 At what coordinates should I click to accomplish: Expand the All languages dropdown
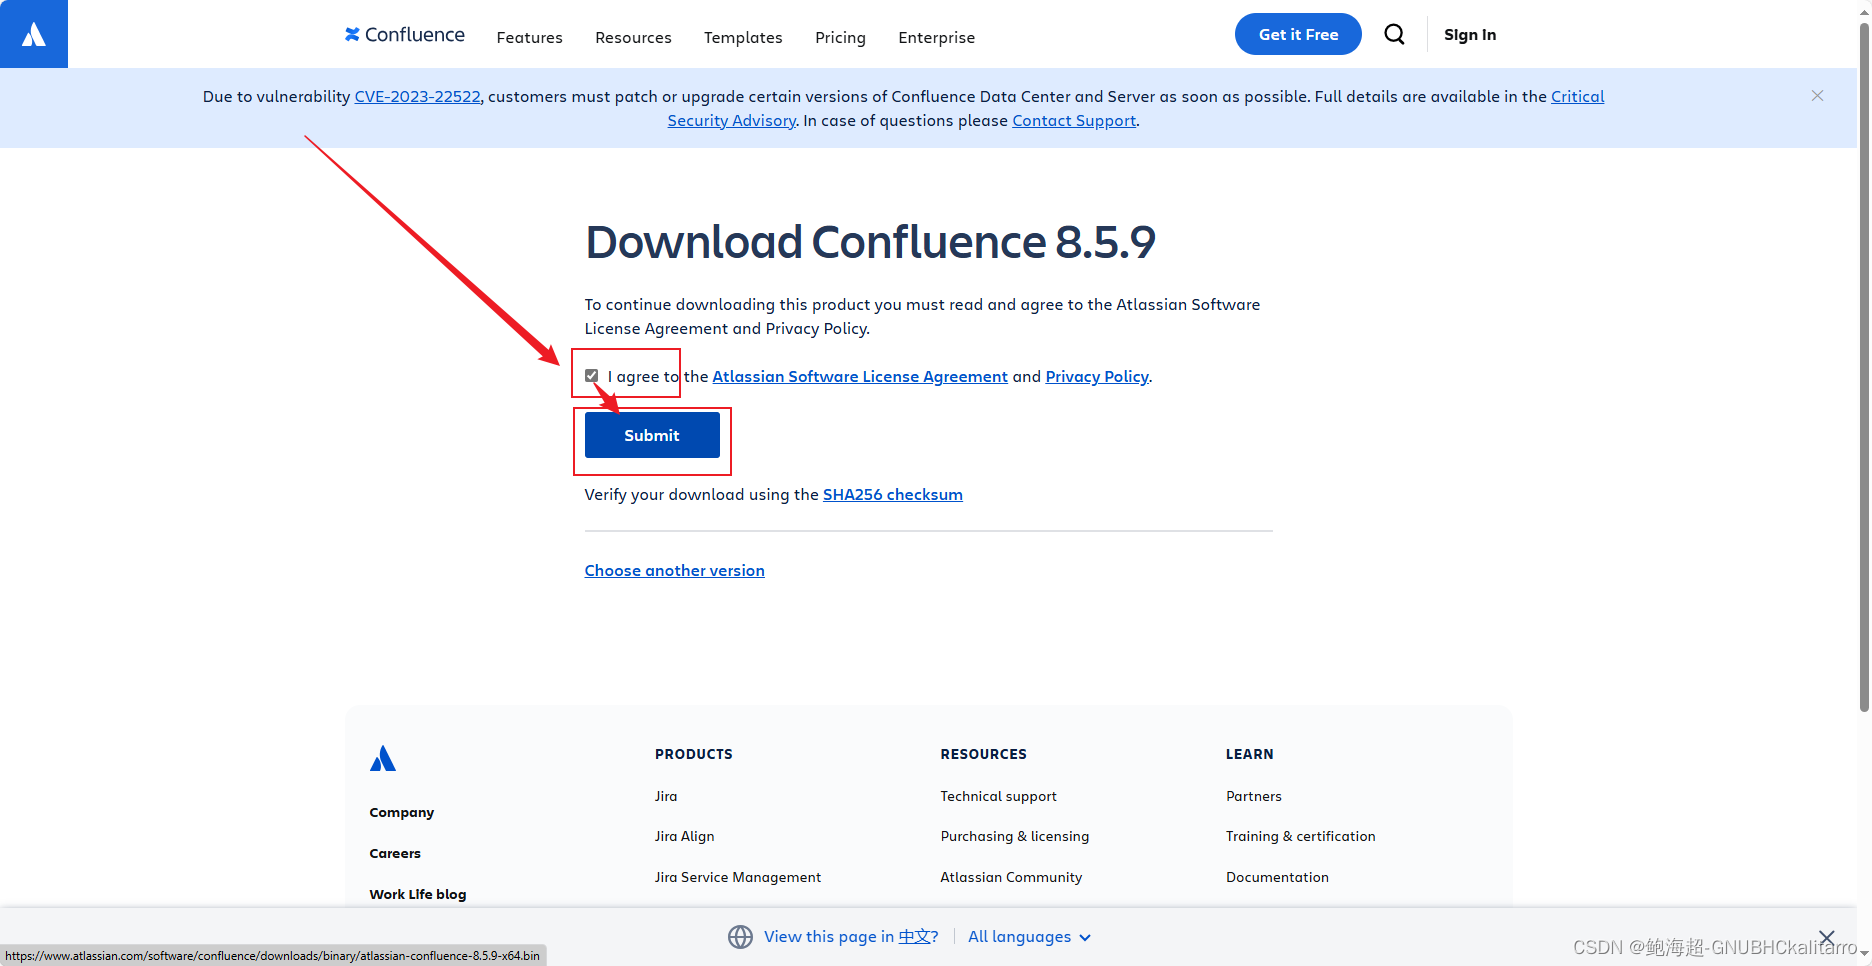pos(1029,937)
